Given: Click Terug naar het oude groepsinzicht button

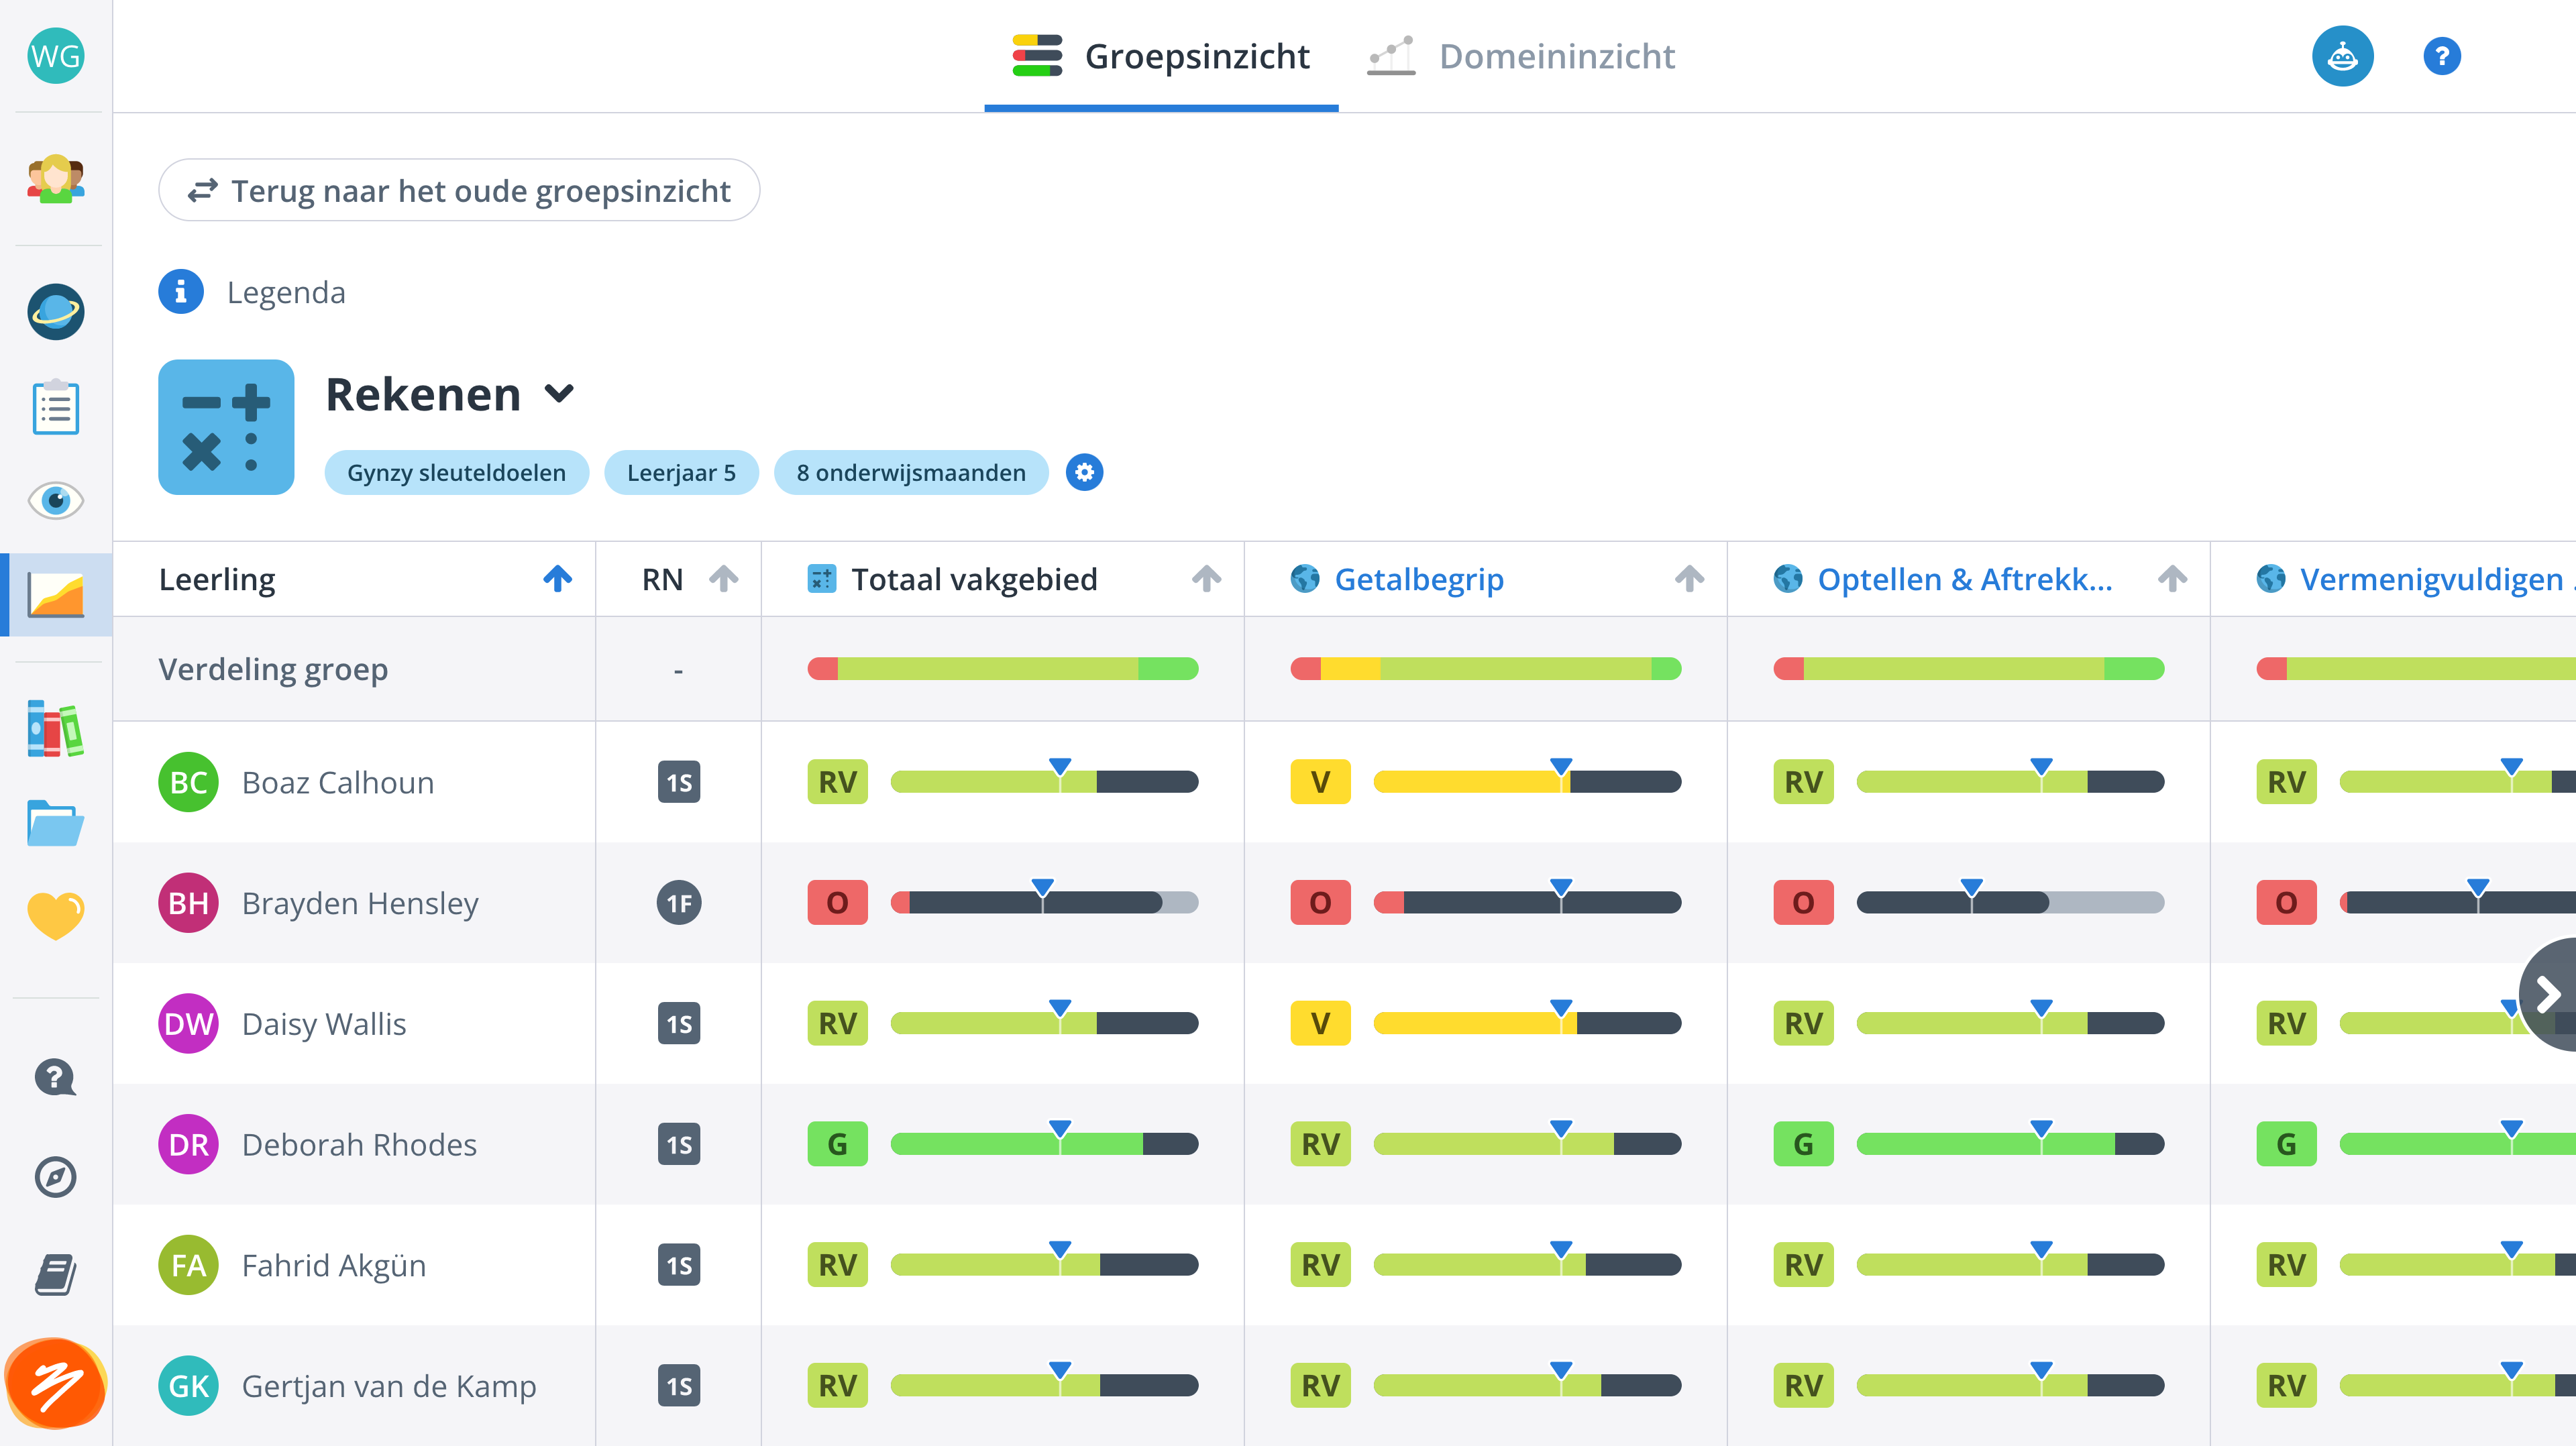Looking at the screenshot, I should pos(459,190).
